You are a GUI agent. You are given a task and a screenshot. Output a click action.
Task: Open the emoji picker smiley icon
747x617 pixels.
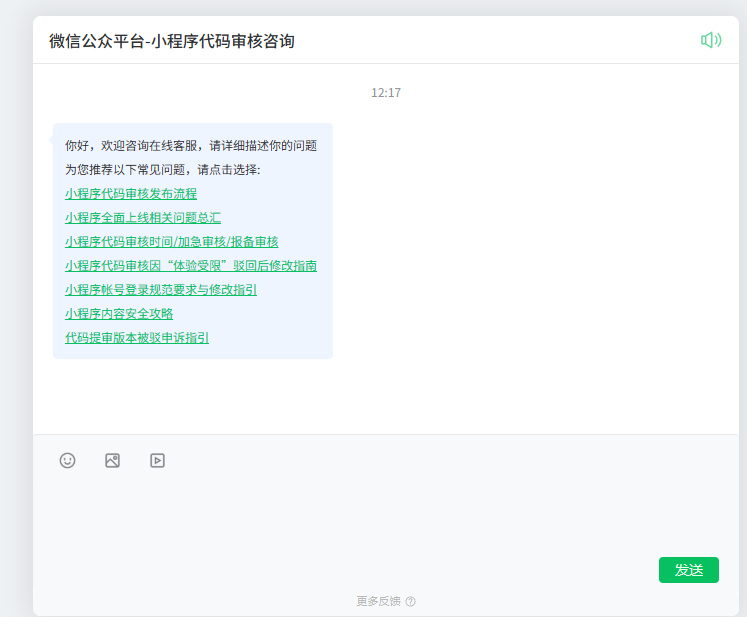[68, 460]
